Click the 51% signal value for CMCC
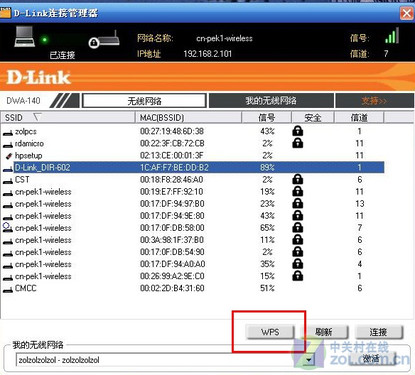This screenshot has width=415, height=375. click(x=267, y=288)
